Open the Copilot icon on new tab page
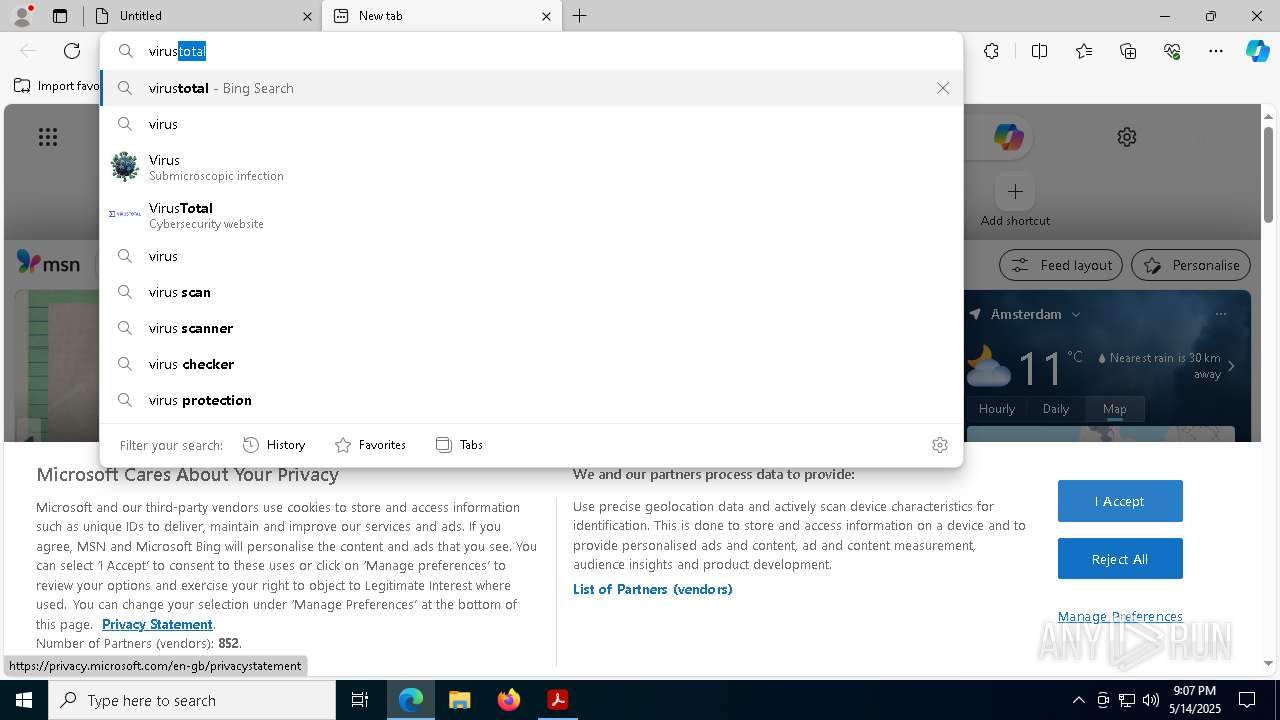 pos(1008,137)
